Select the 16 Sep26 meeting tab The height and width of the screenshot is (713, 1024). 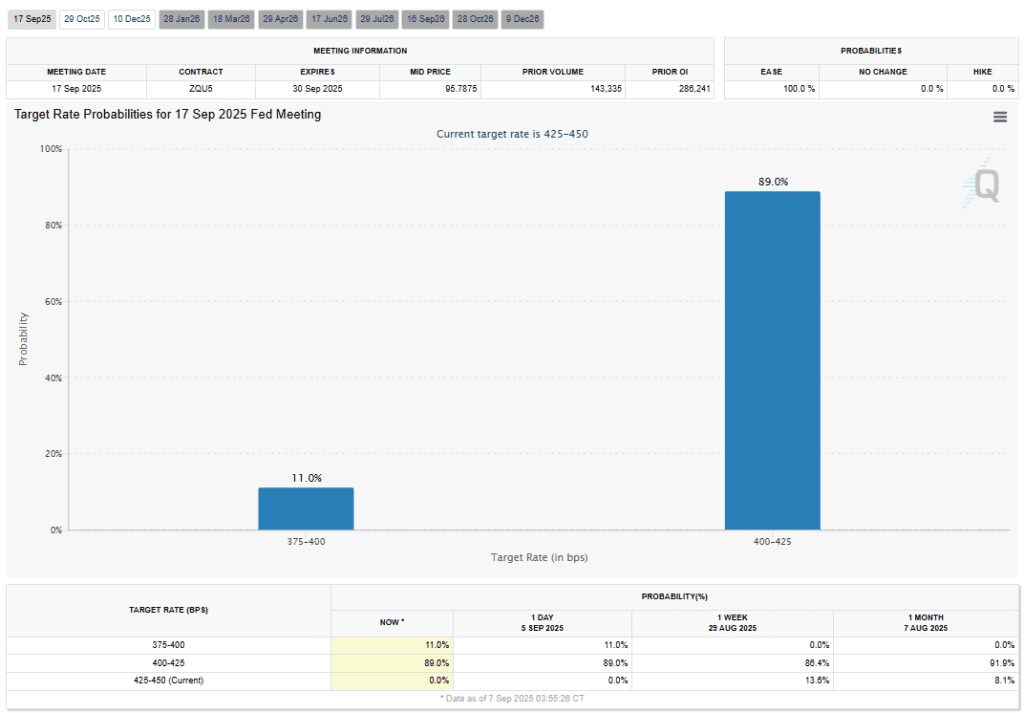click(426, 19)
